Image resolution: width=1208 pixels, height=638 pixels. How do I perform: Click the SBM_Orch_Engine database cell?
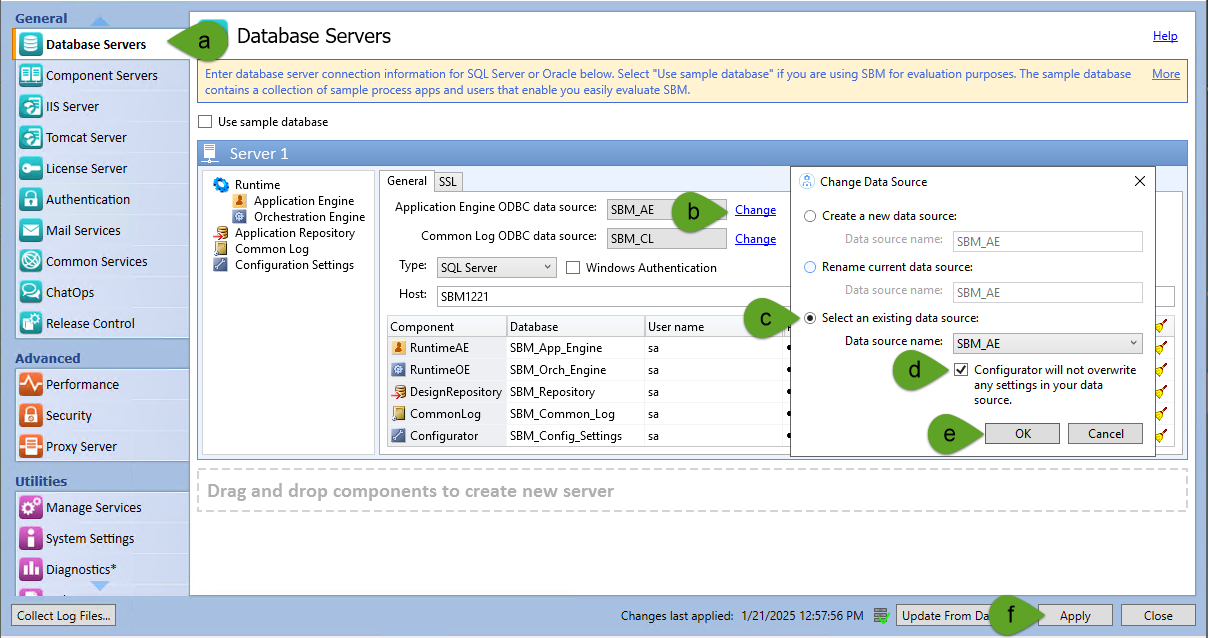[x=576, y=370]
